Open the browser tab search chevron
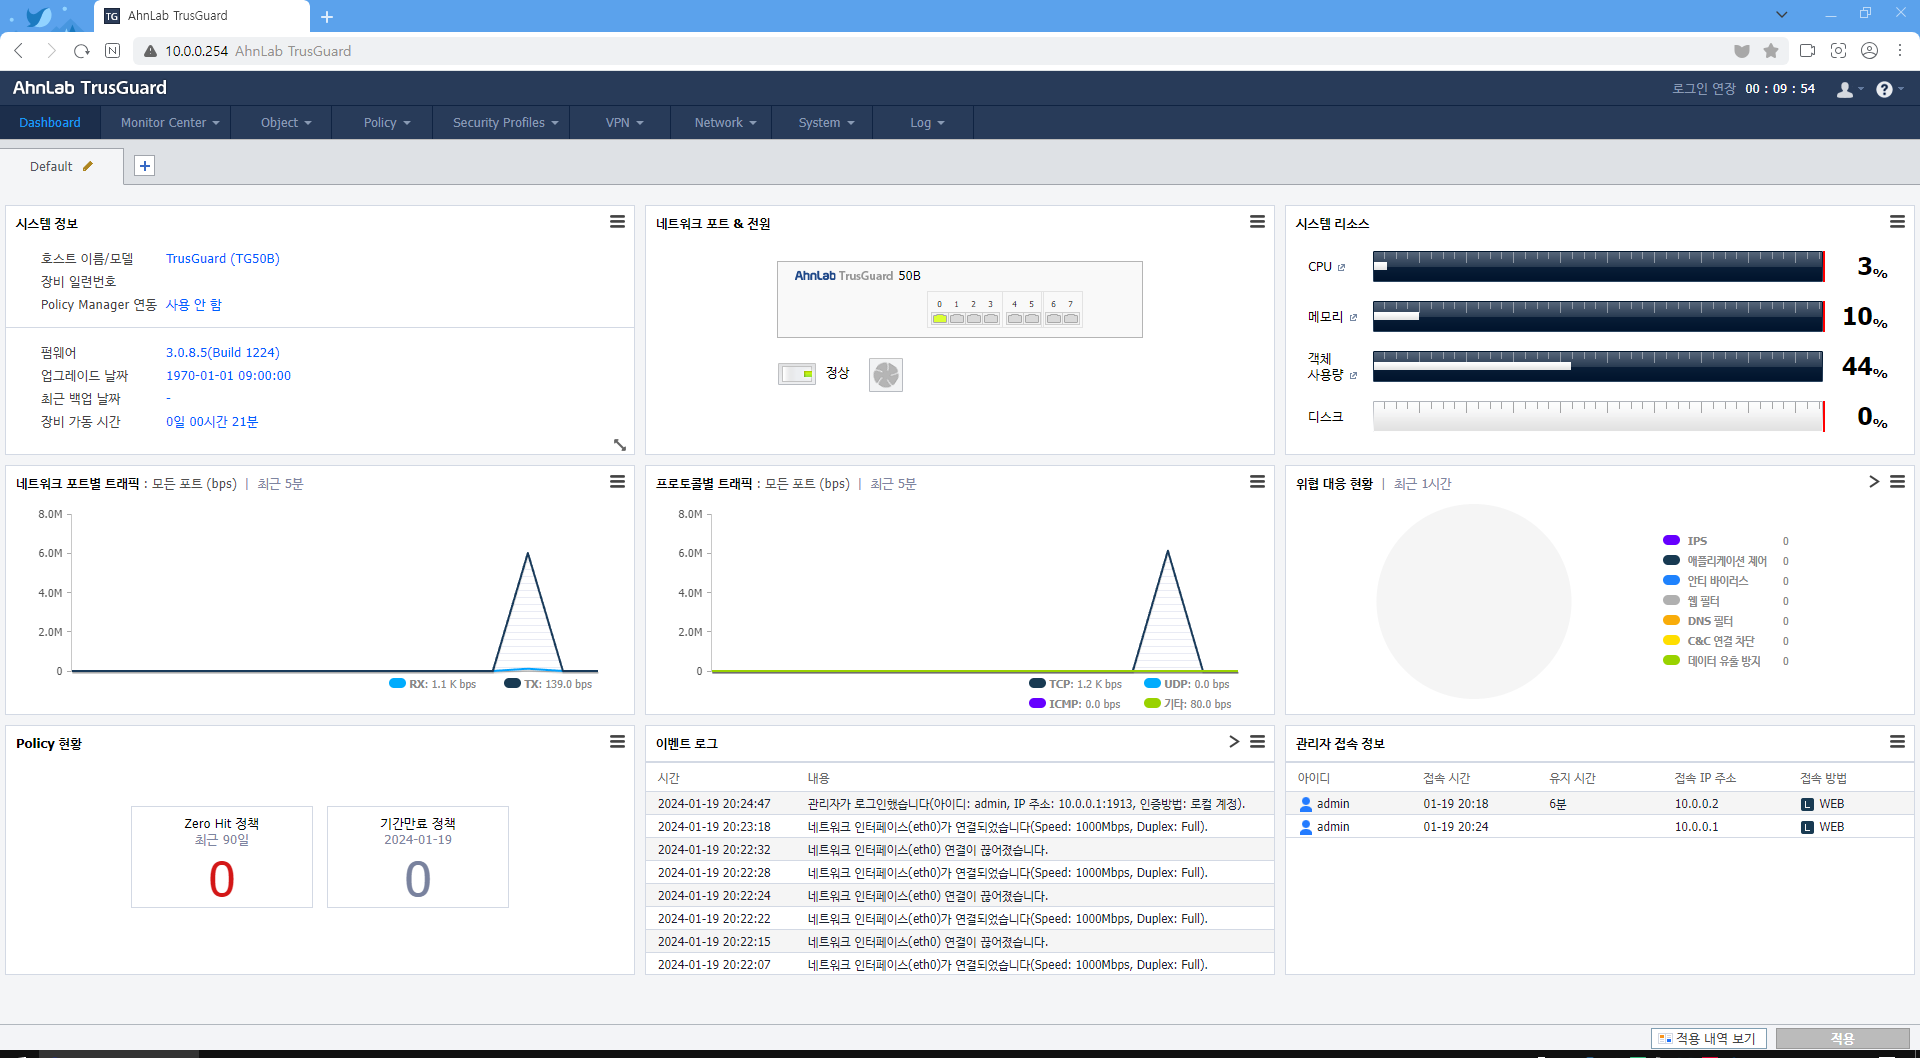Image resolution: width=1920 pixels, height=1058 pixels. pos(1781,14)
